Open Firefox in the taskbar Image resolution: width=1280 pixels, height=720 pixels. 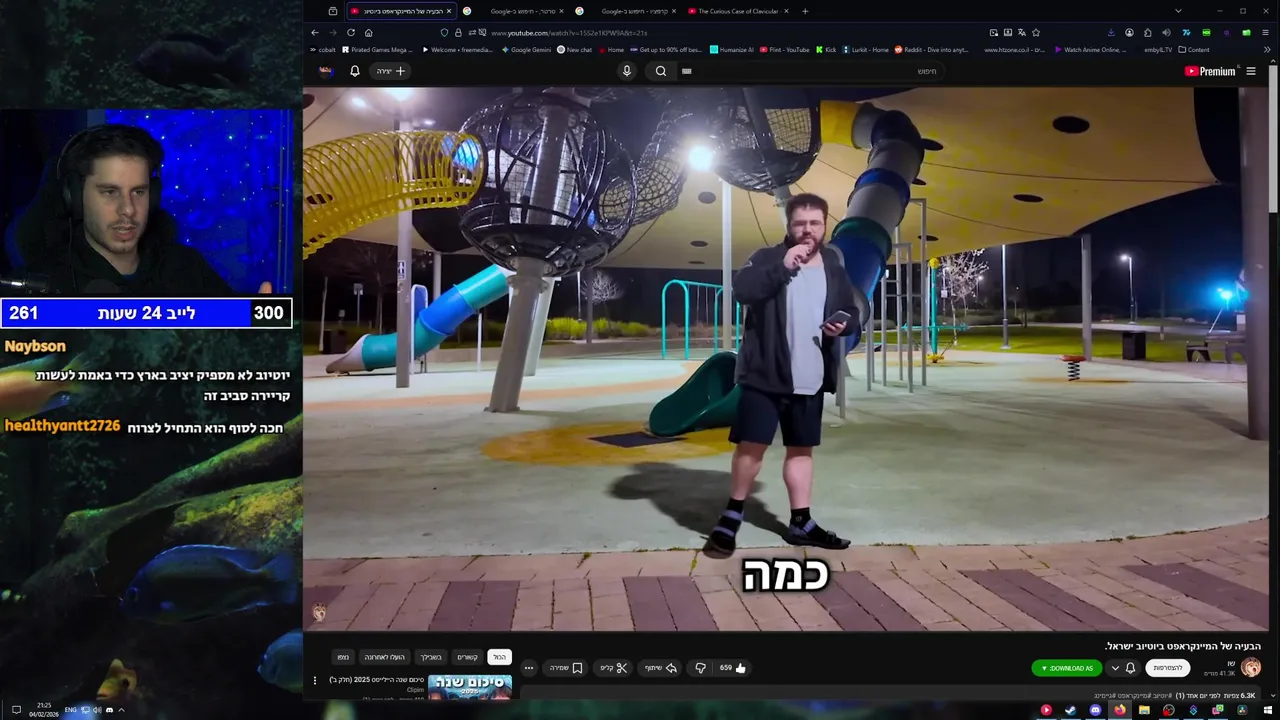tap(1119, 710)
